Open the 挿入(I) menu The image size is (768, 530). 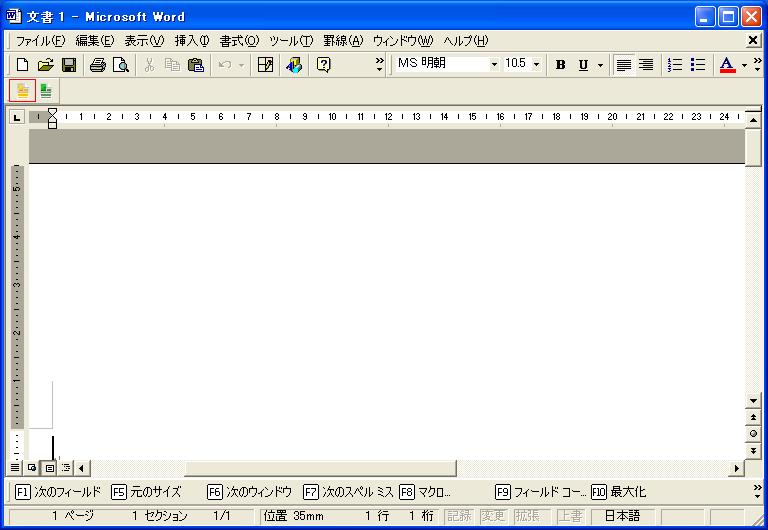[192, 41]
